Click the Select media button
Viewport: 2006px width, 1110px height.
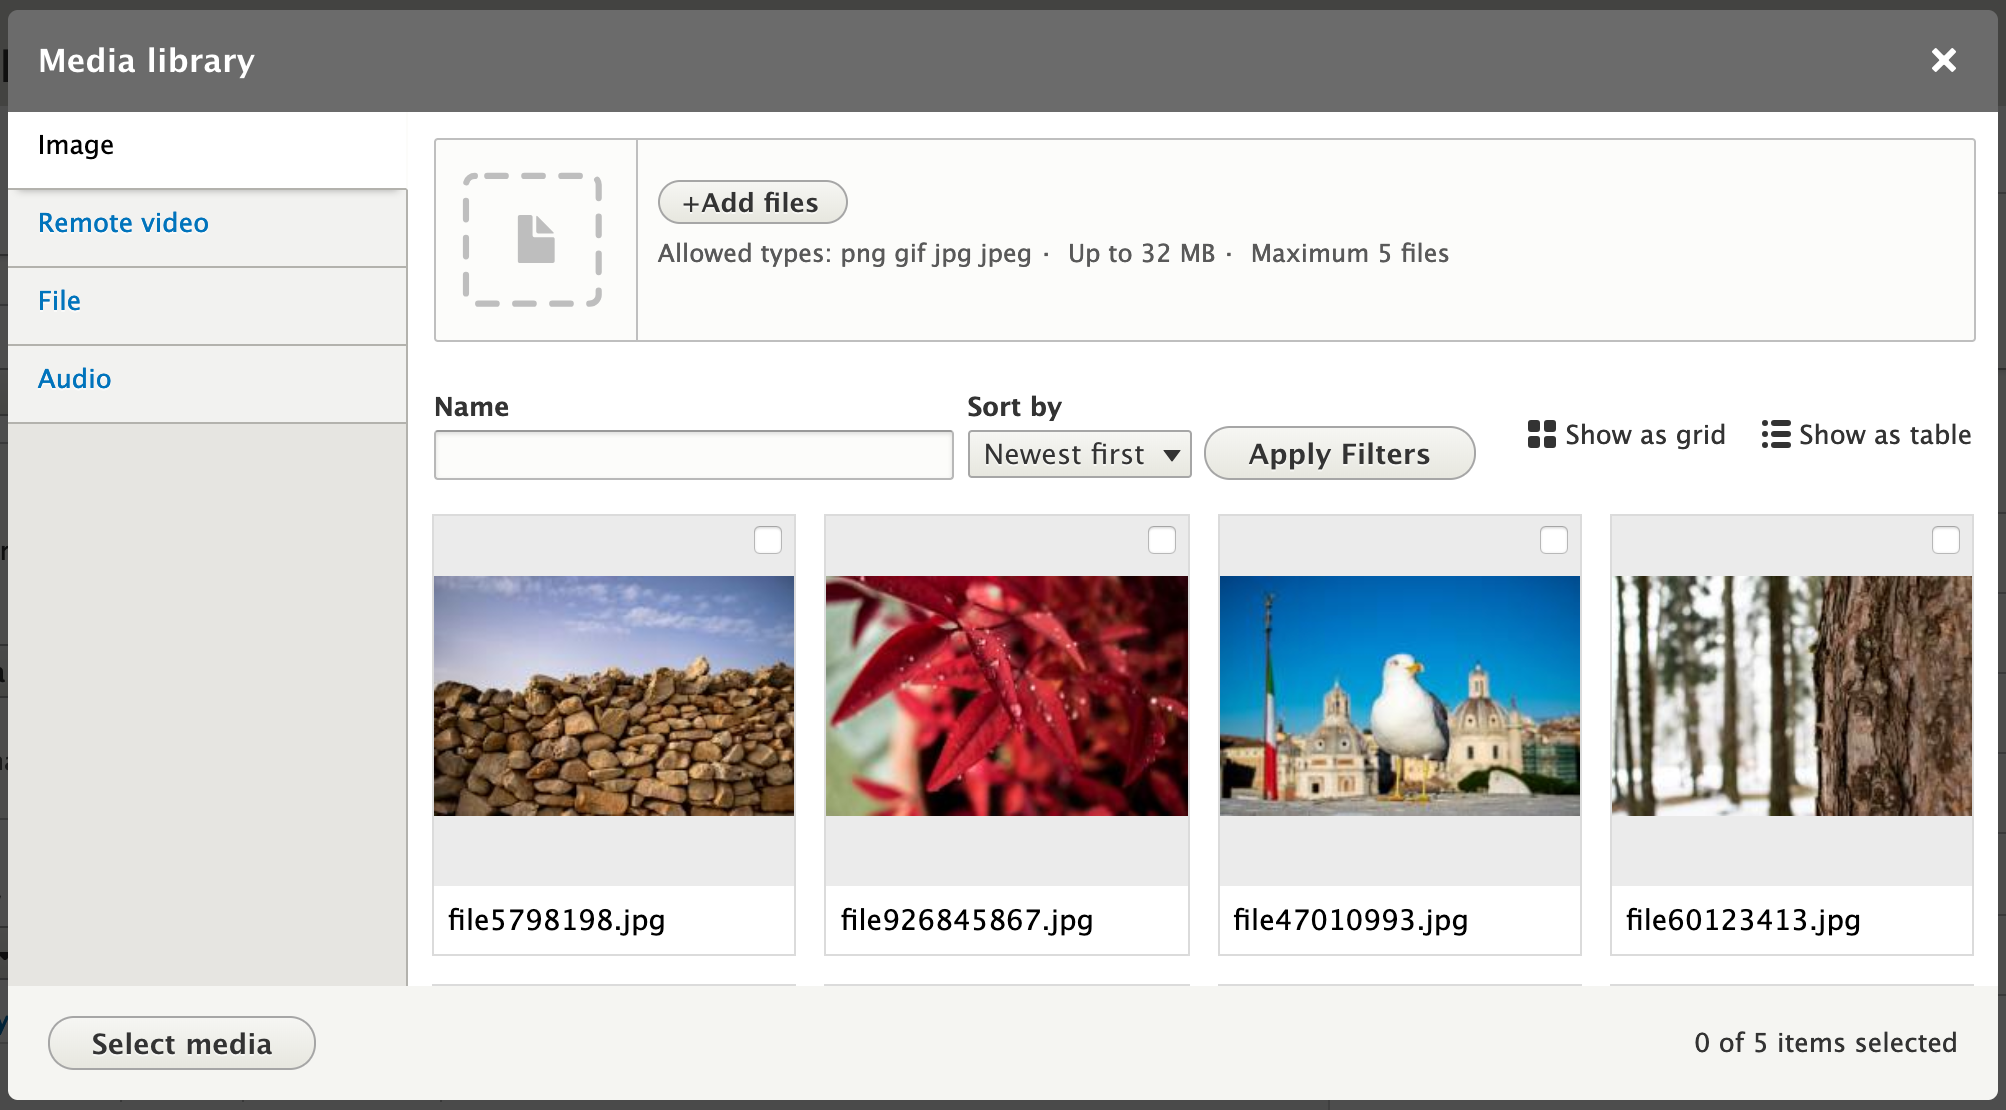pos(181,1042)
